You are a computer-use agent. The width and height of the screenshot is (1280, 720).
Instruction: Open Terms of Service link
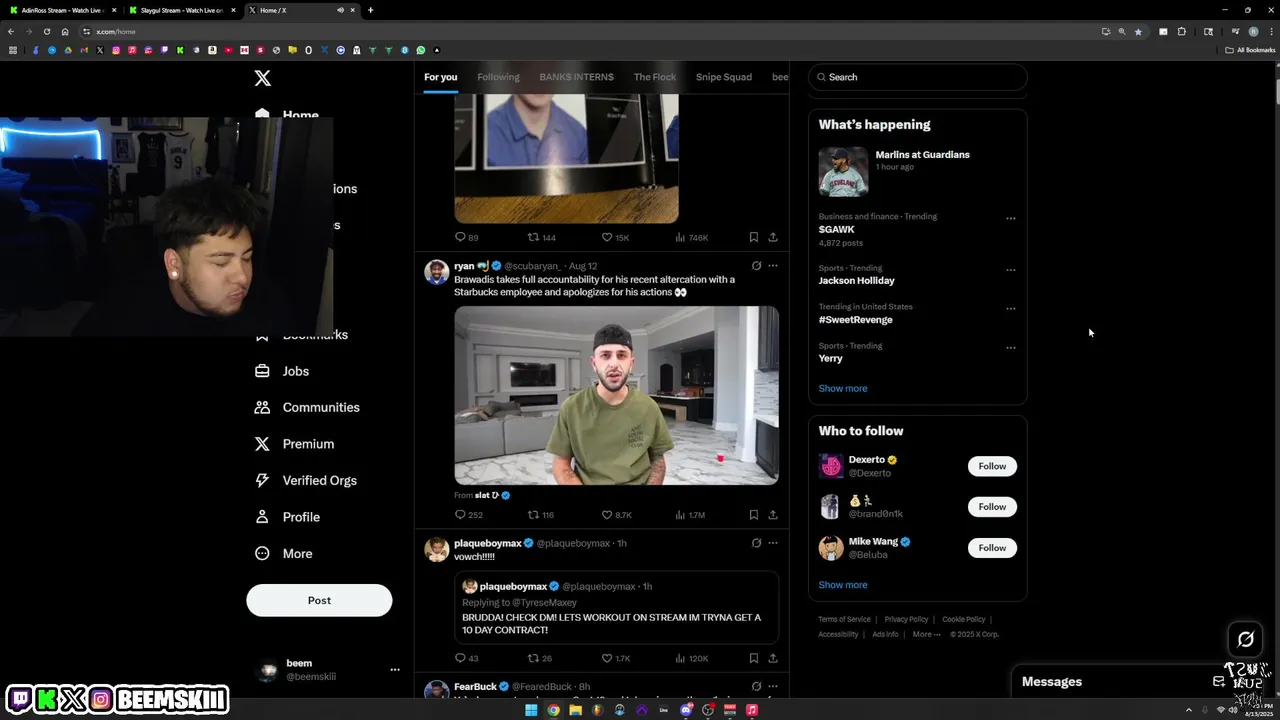[844, 619]
